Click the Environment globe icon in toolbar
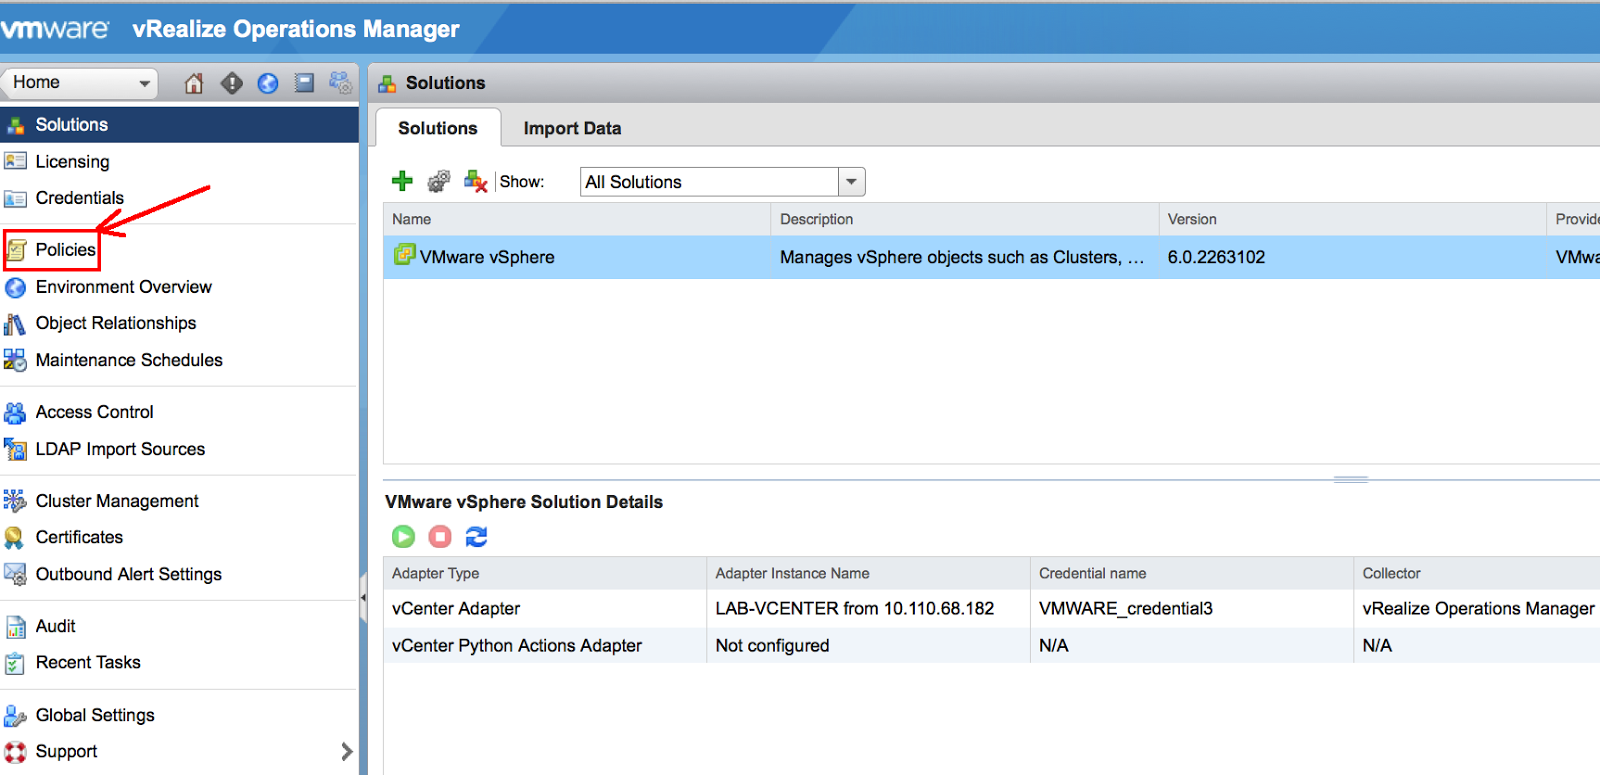The image size is (1600, 775). [268, 83]
